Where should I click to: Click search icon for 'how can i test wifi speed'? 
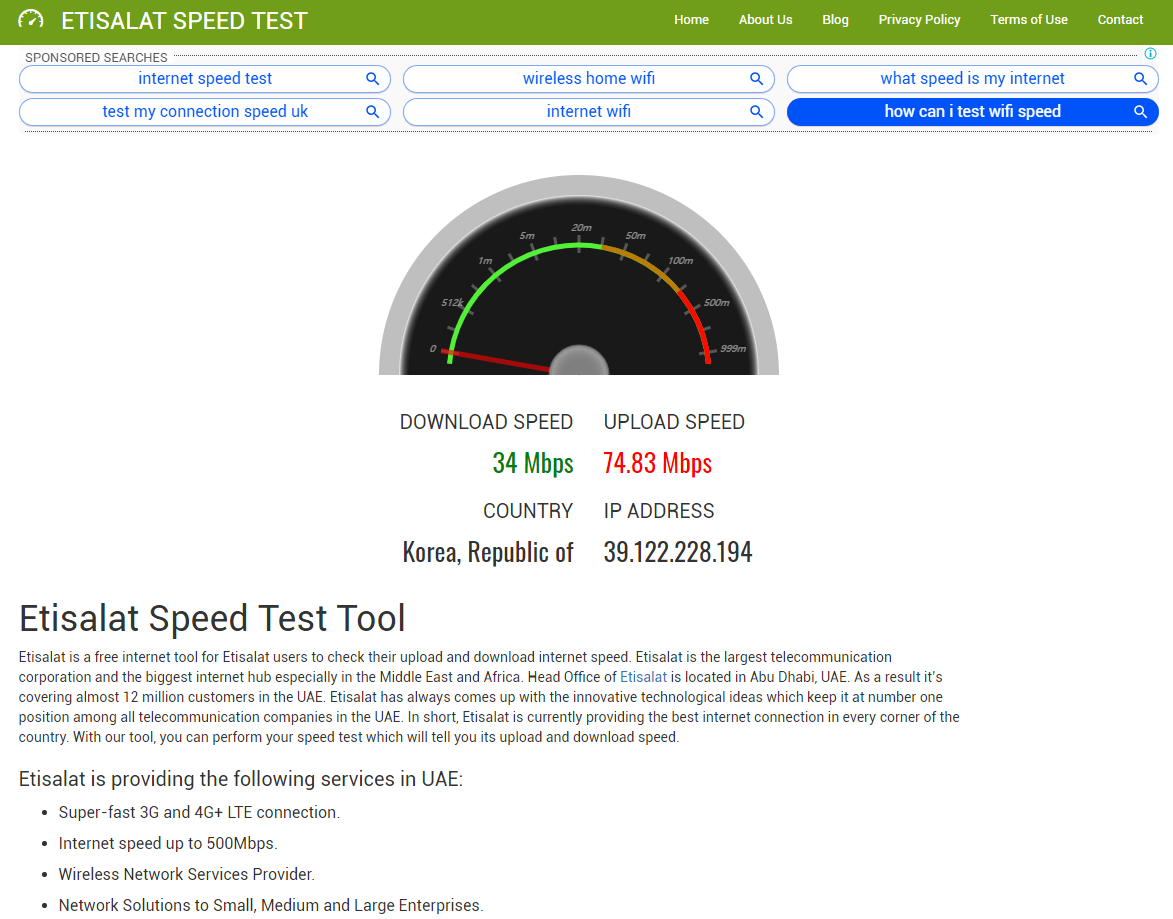click(x=1140, y=112)
